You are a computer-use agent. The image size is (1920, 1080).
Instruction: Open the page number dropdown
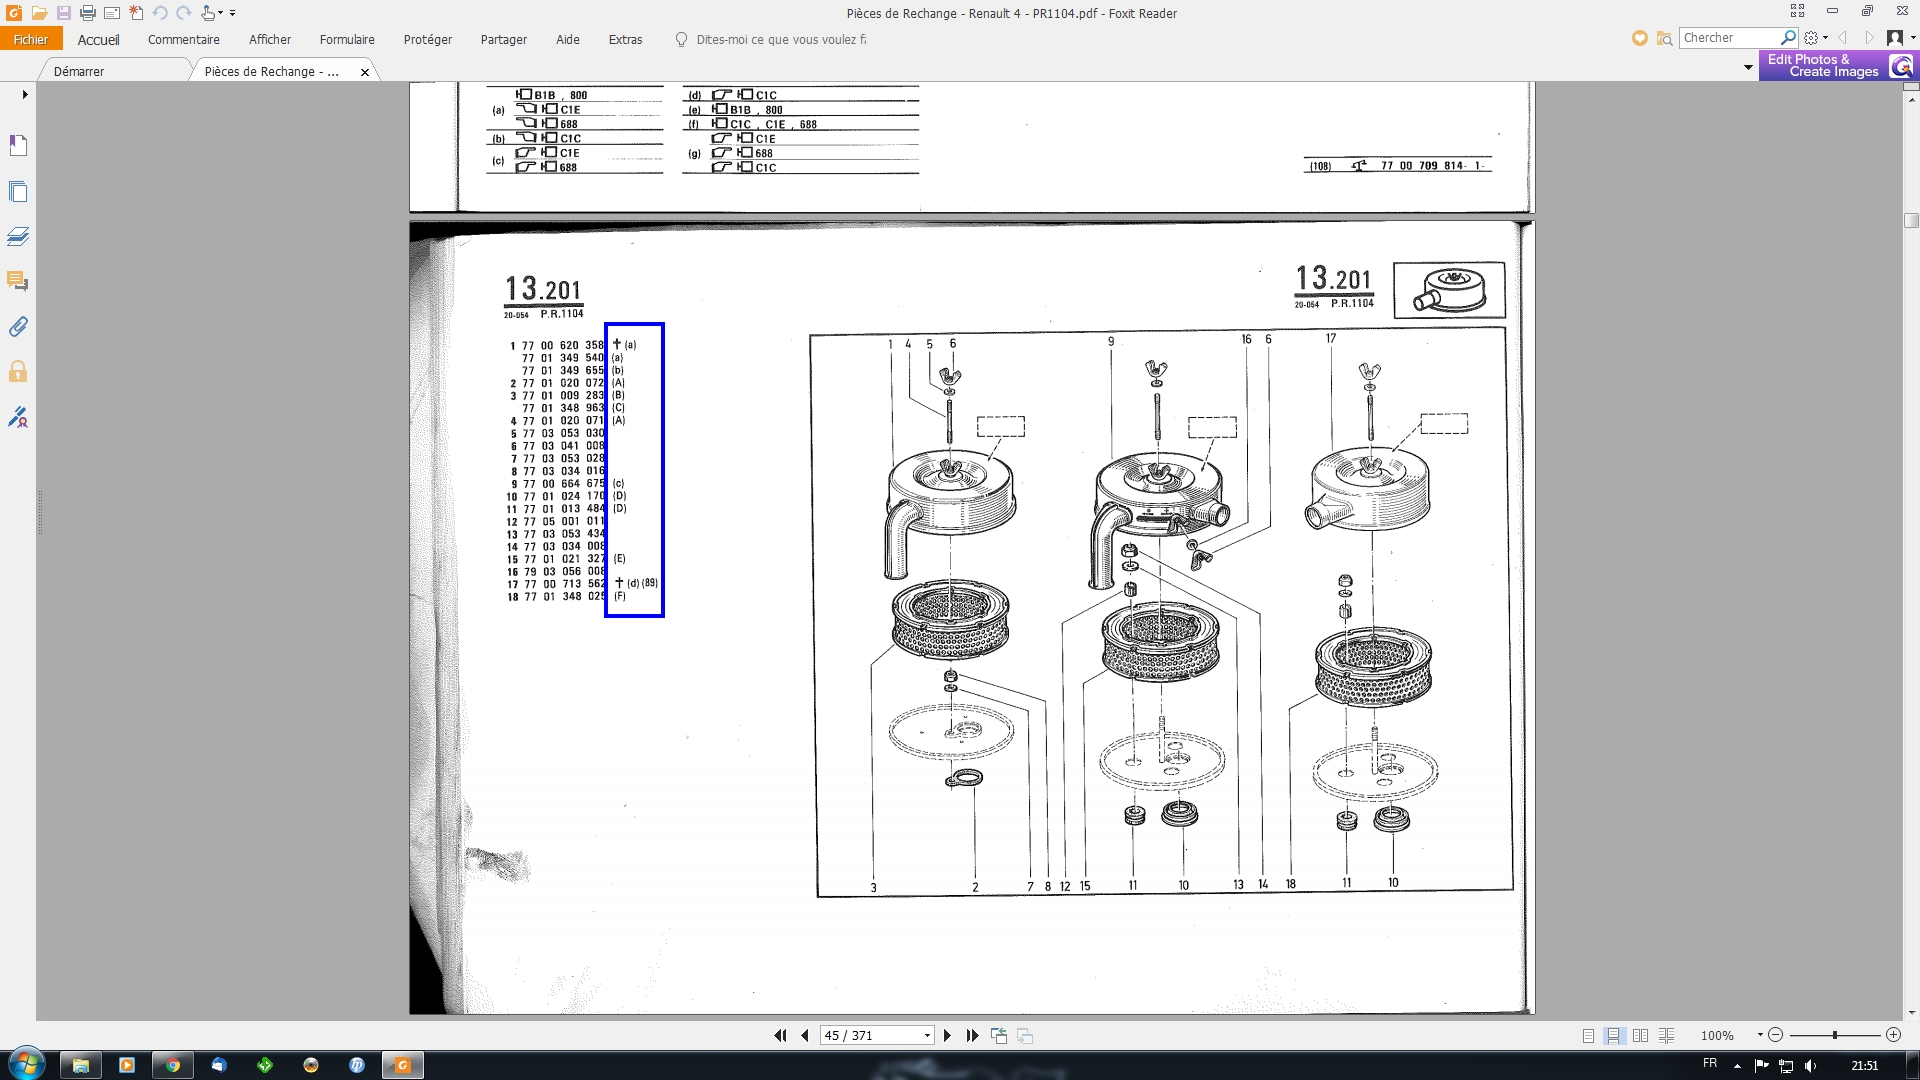tap(927, 1036)
